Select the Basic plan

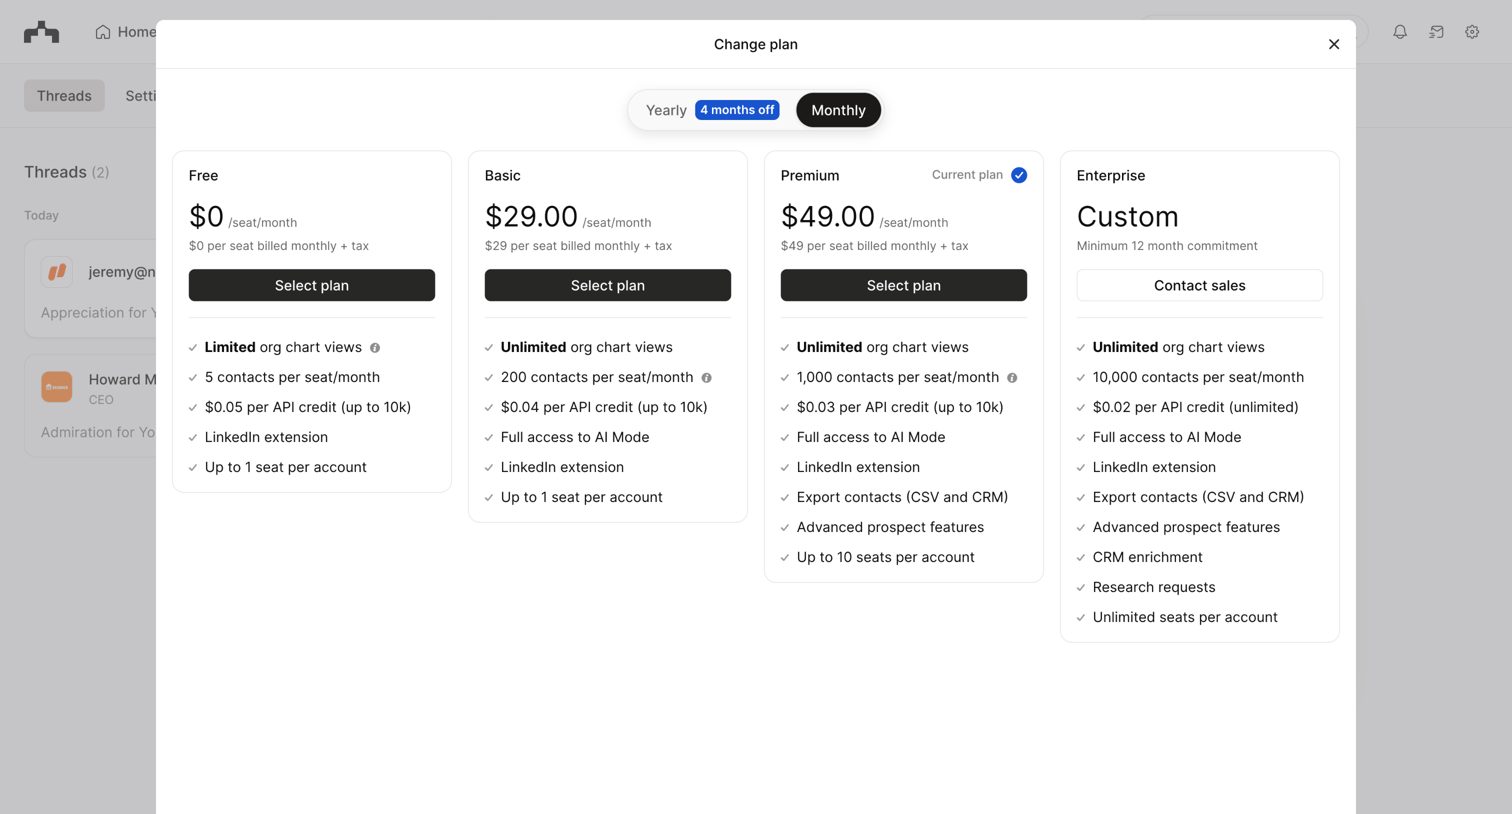pyautogui.click(x=608, y=285)
